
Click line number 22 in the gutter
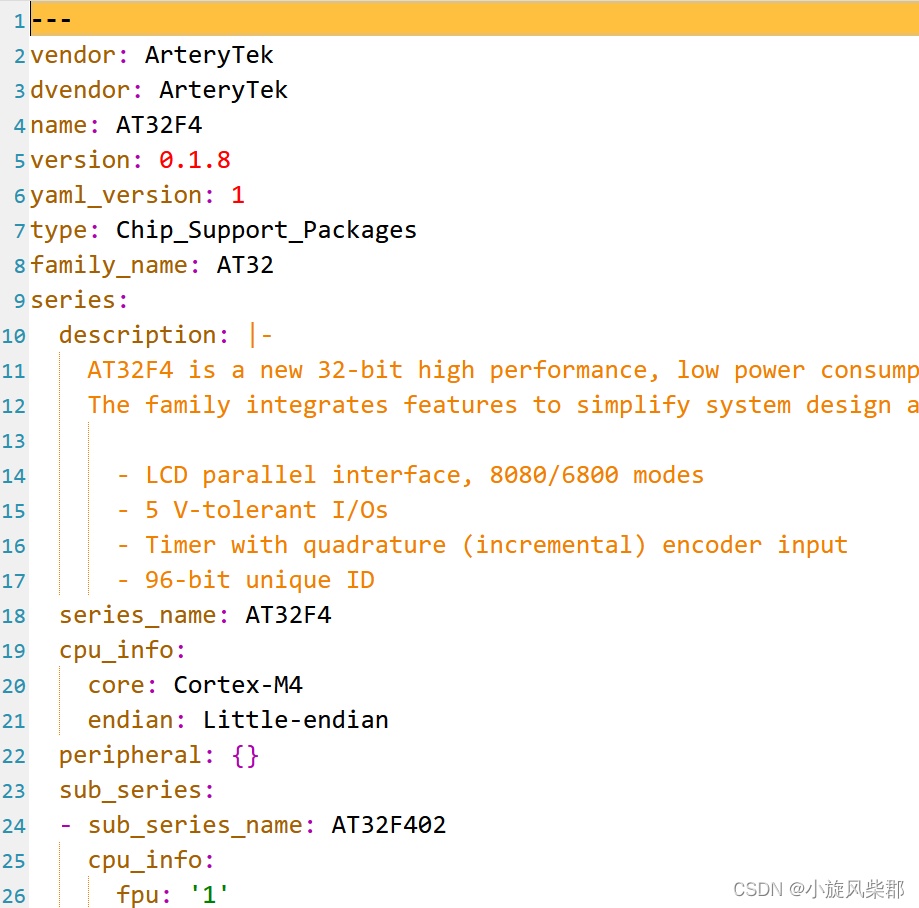(14, 756)
